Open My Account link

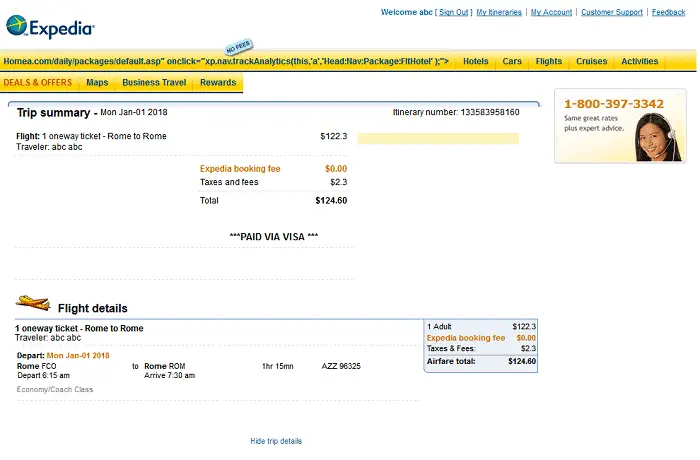551,12
